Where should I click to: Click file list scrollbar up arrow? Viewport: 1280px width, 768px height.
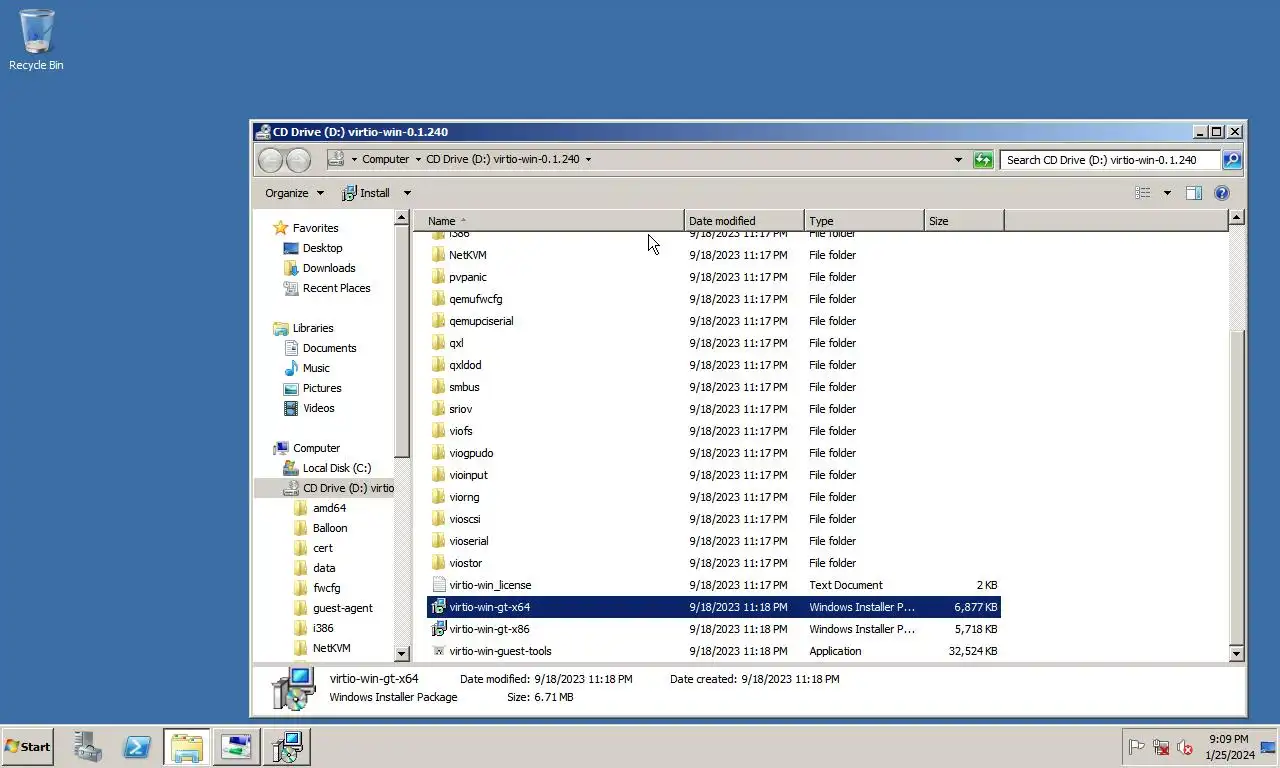click(1236, 217)
